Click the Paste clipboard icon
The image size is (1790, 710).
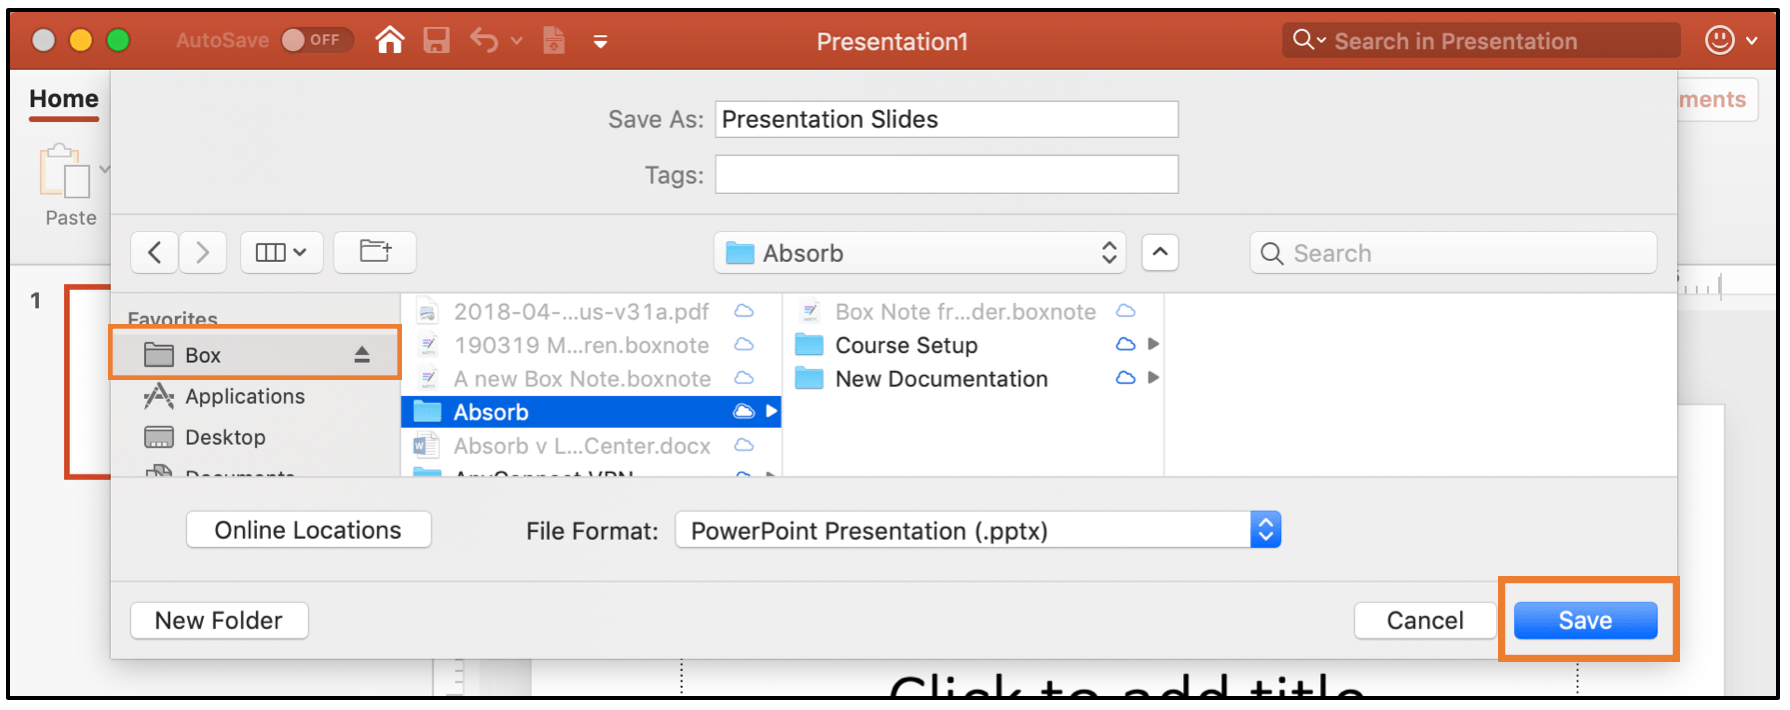point(65,171)
